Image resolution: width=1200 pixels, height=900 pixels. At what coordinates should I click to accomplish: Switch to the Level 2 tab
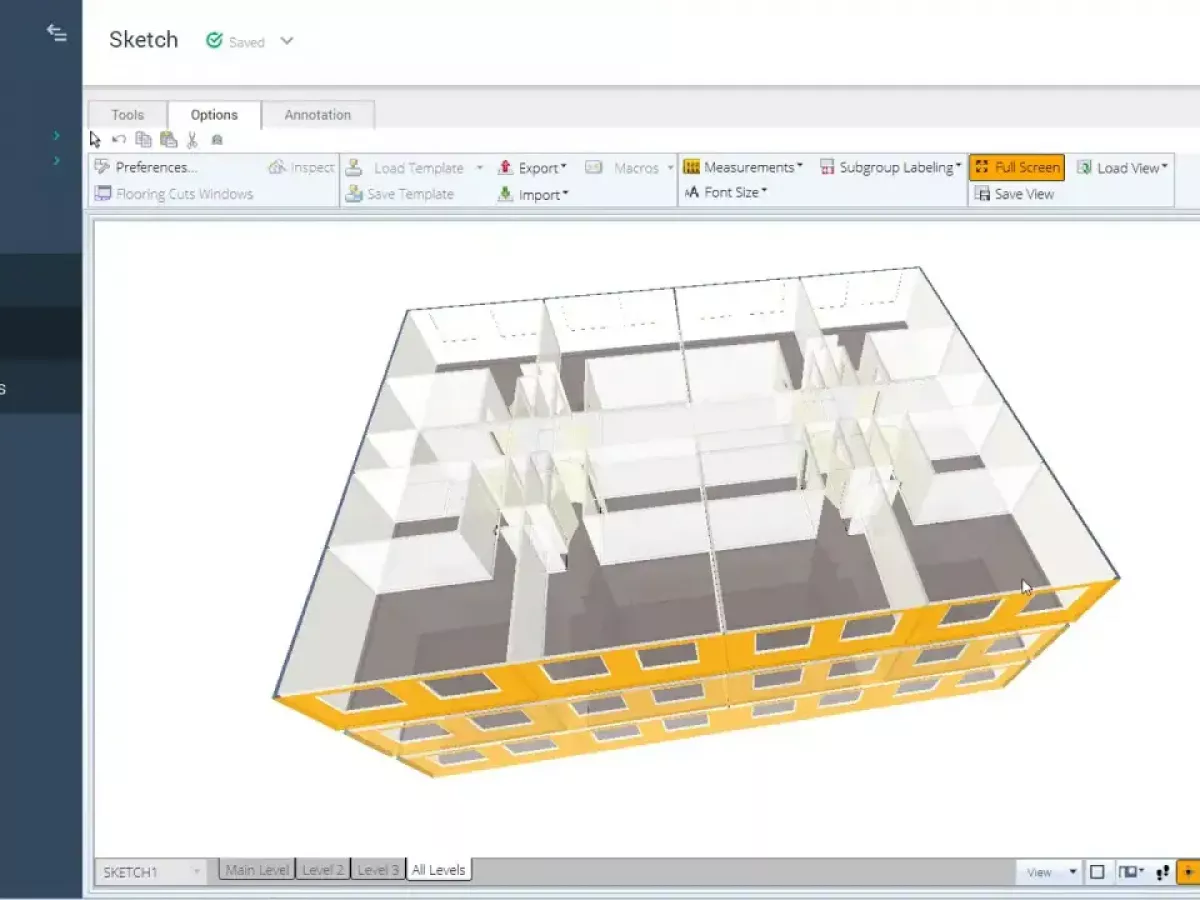(x=323, y=870)
